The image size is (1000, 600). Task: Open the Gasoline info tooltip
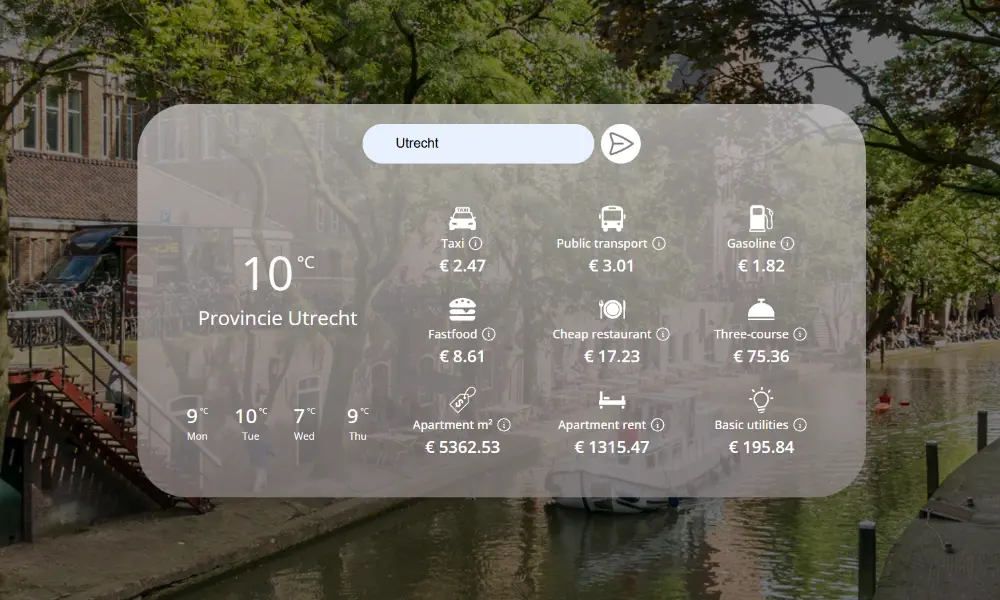click(x=789, y=242)
